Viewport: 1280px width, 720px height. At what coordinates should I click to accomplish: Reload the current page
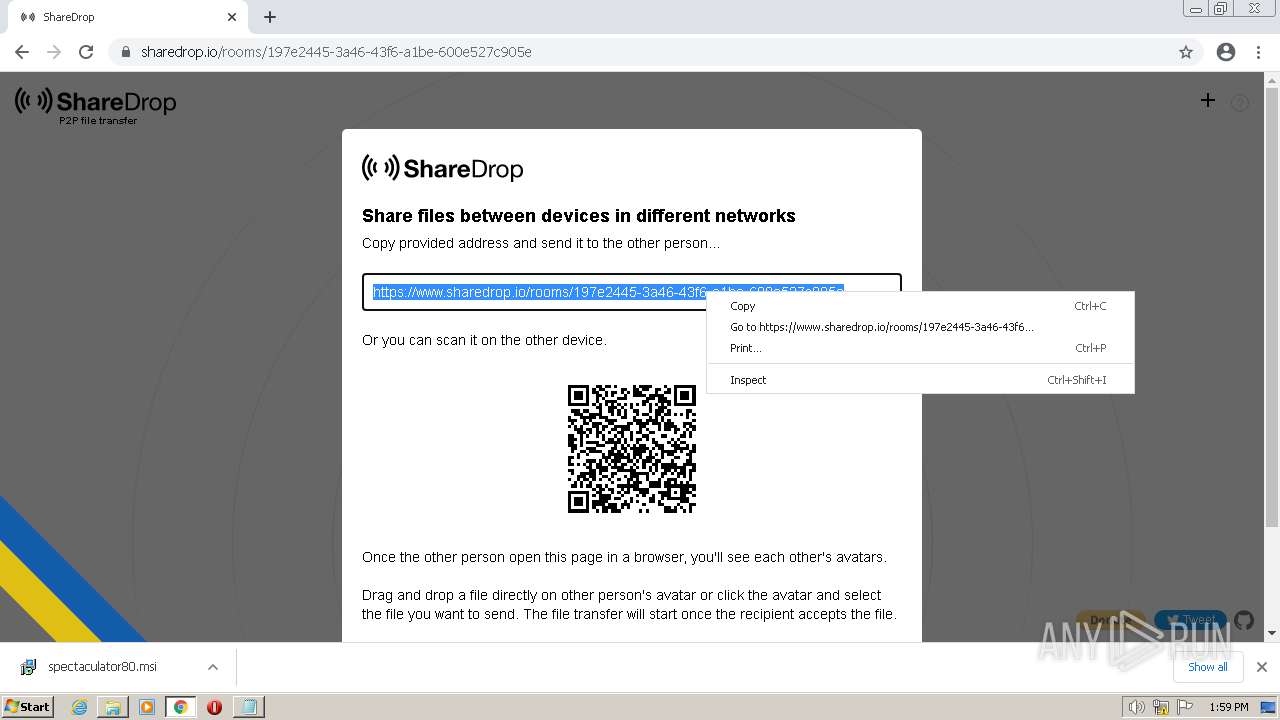(86, 52)
